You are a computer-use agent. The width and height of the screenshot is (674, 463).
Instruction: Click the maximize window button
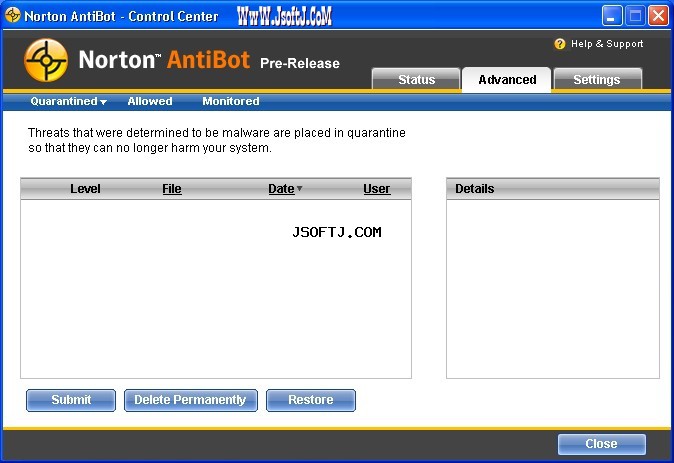(635, 16)
